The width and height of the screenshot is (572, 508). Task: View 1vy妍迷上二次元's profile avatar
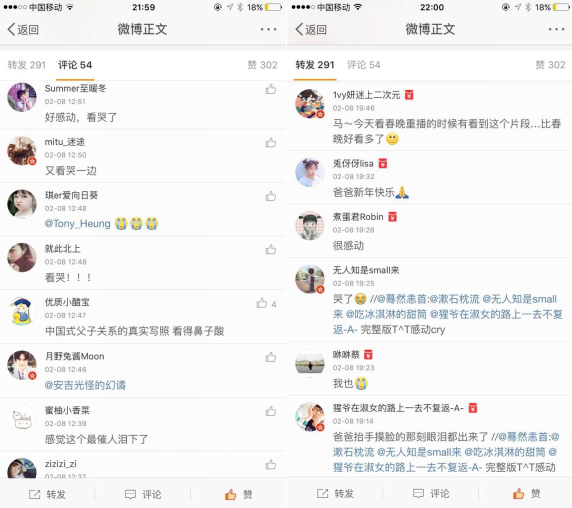(x=310, y=104)
